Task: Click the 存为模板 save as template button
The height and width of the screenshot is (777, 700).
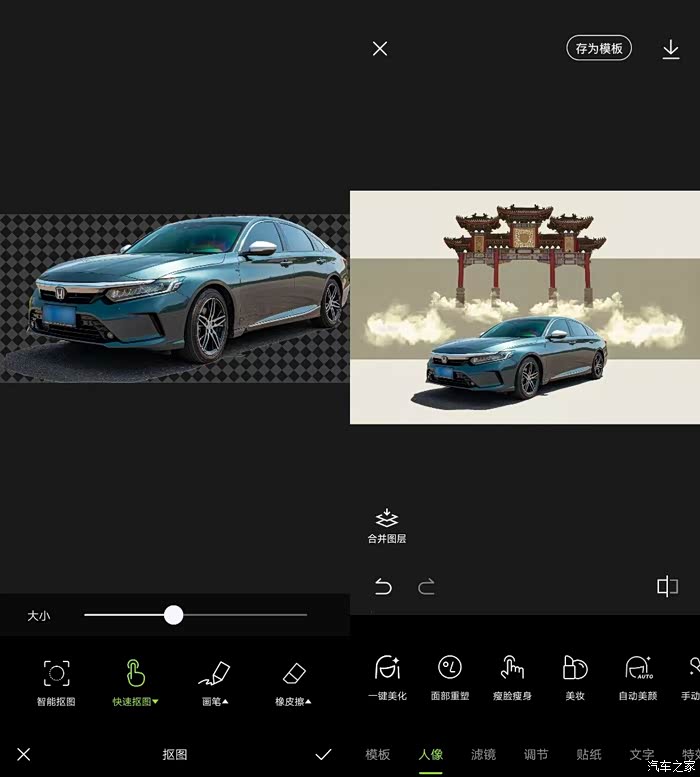Action: click(x=599, y=48)
